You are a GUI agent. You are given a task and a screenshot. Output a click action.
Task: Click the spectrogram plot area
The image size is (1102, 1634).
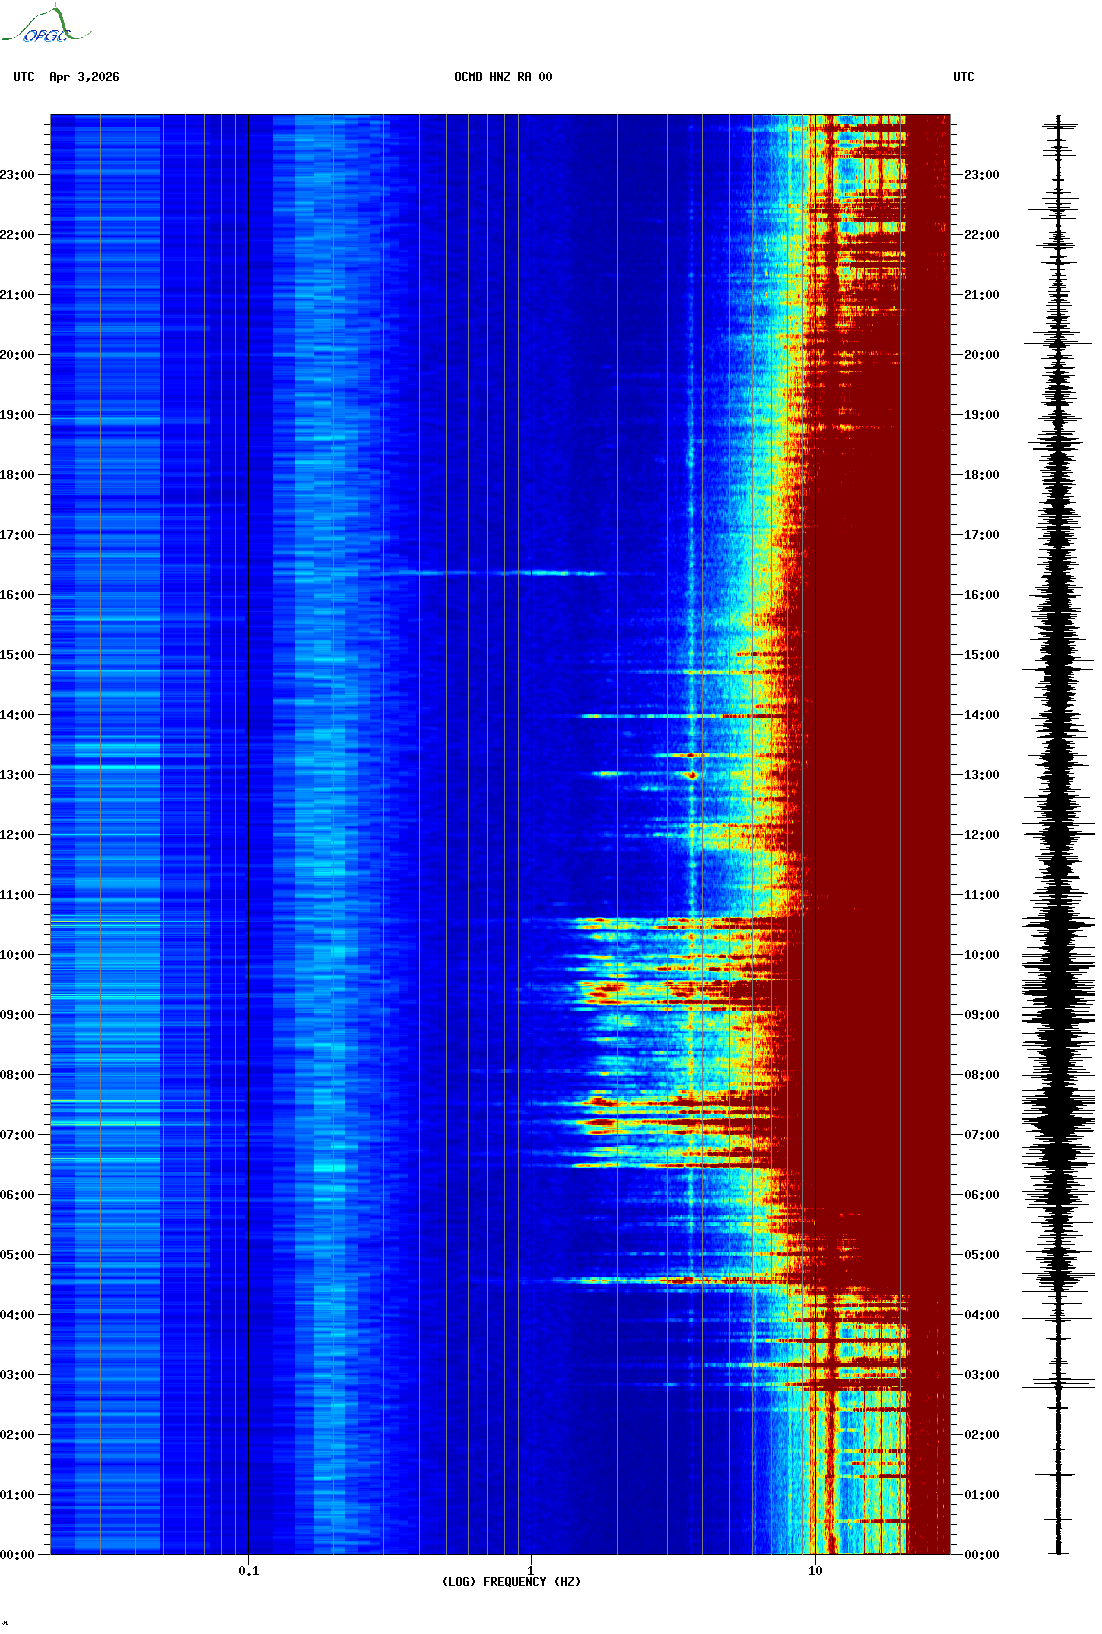(x=500, y=834)
